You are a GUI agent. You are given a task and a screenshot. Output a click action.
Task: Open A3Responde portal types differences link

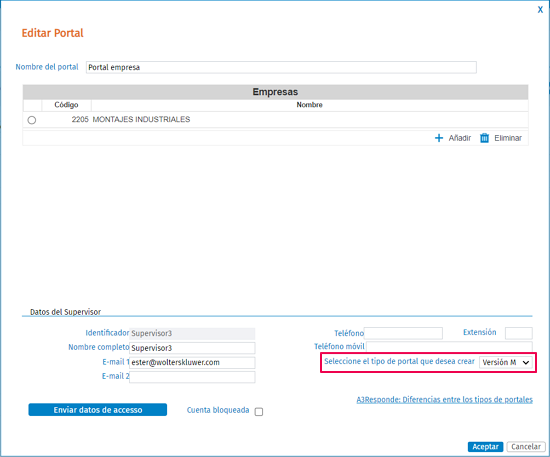(x=444, y=399)
